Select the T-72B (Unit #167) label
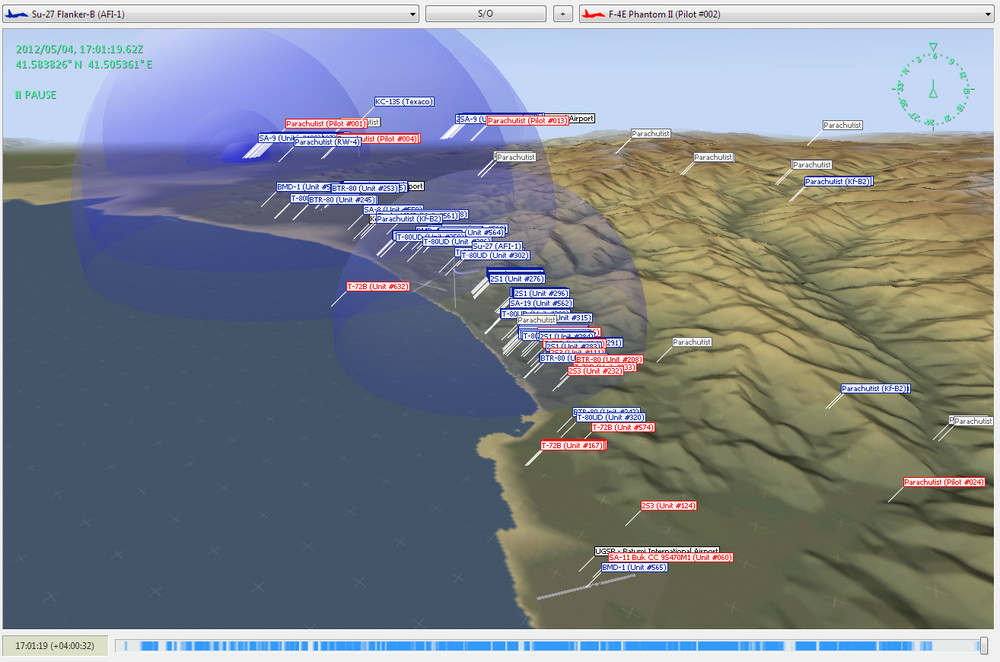1000x662 pixels. click(572, 445)
